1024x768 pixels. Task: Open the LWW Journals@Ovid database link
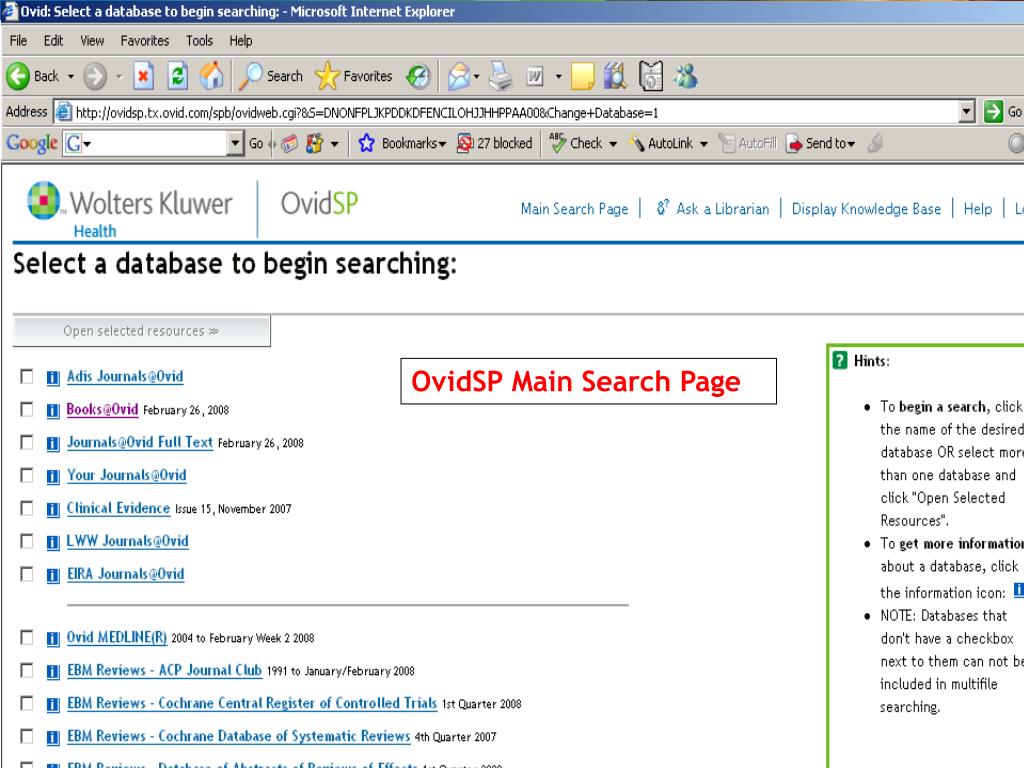click(x=127, y=541)
